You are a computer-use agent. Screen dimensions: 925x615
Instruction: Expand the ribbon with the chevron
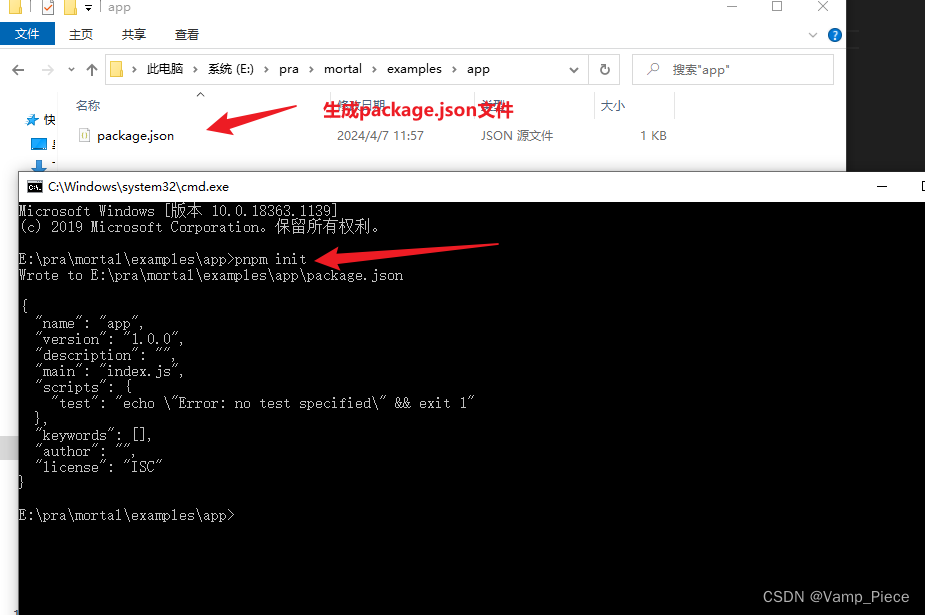pyautogui.click(x=812, y=35)
